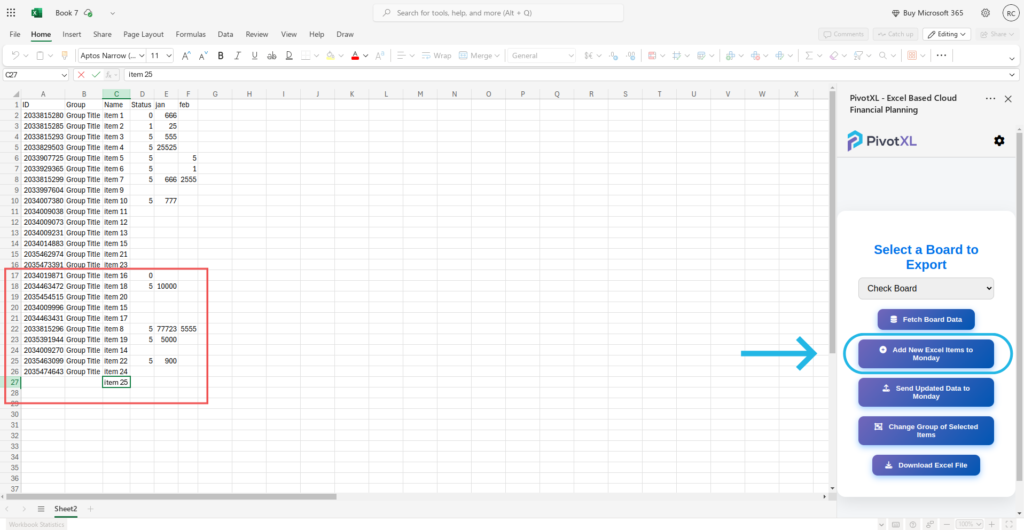
Task: Switch to the Draw tab
Action: 345,34
